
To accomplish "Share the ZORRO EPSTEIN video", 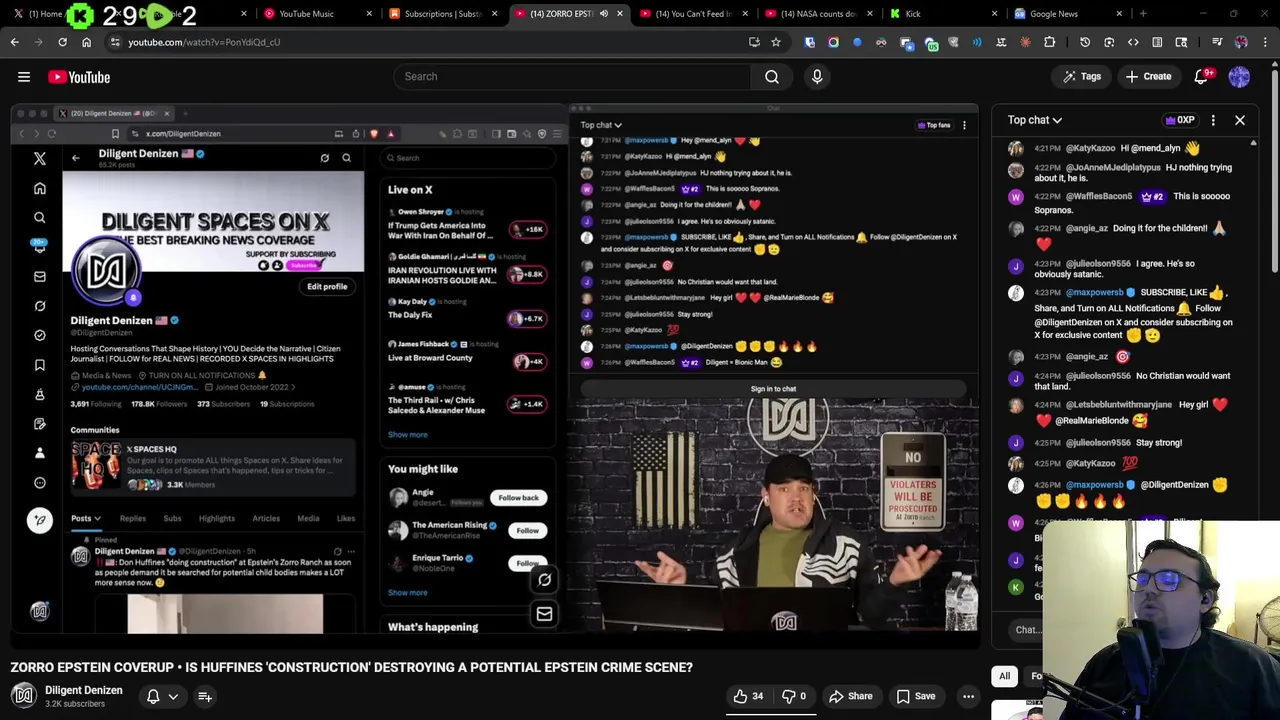I will click(x=851, y=696).
